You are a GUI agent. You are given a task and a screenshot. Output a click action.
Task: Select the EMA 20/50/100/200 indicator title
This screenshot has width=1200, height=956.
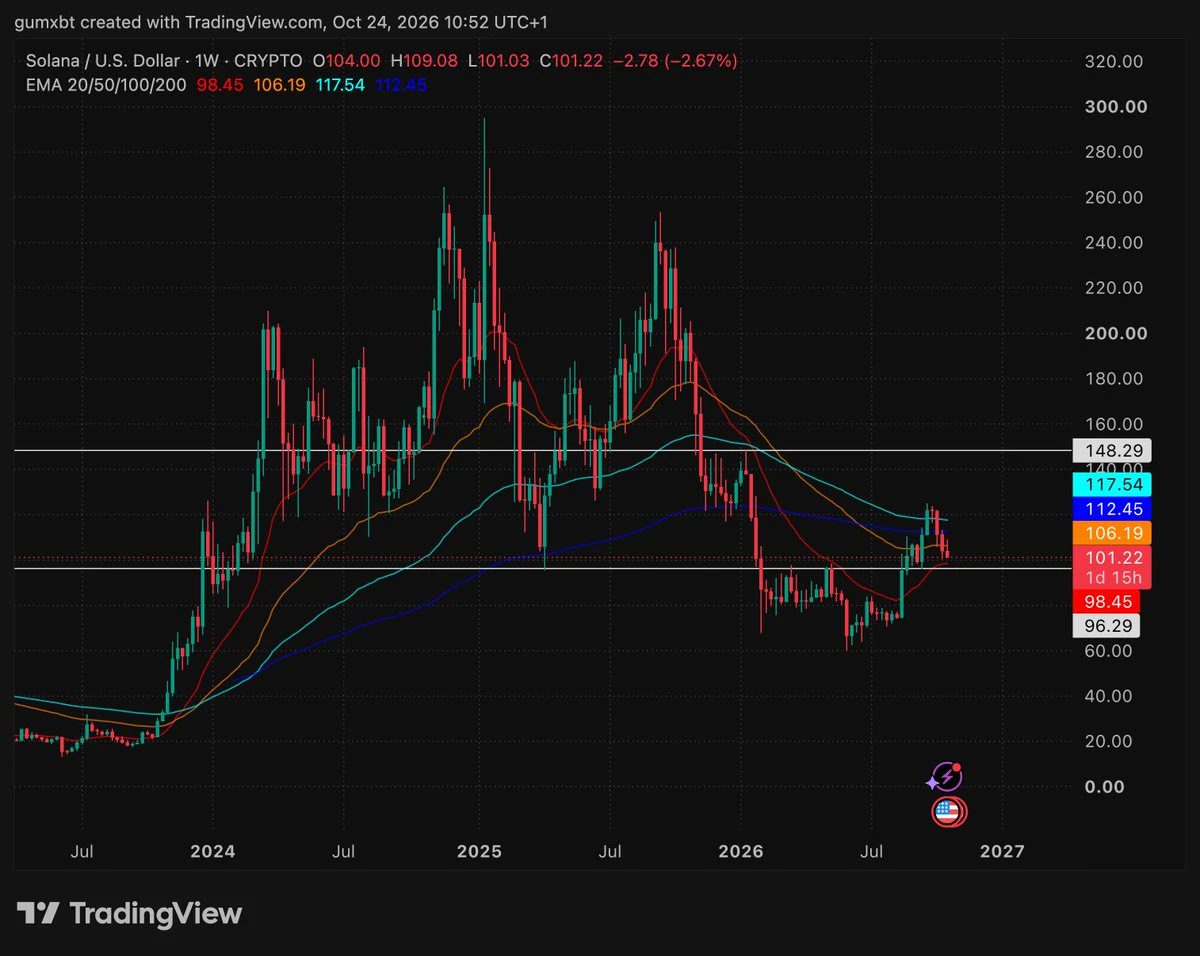[106, 85]
